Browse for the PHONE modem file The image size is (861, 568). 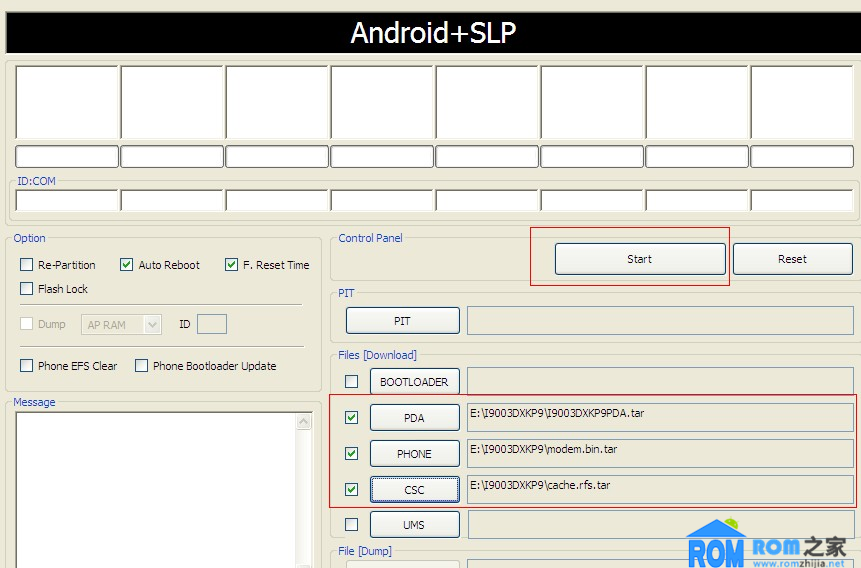(414, 454)
